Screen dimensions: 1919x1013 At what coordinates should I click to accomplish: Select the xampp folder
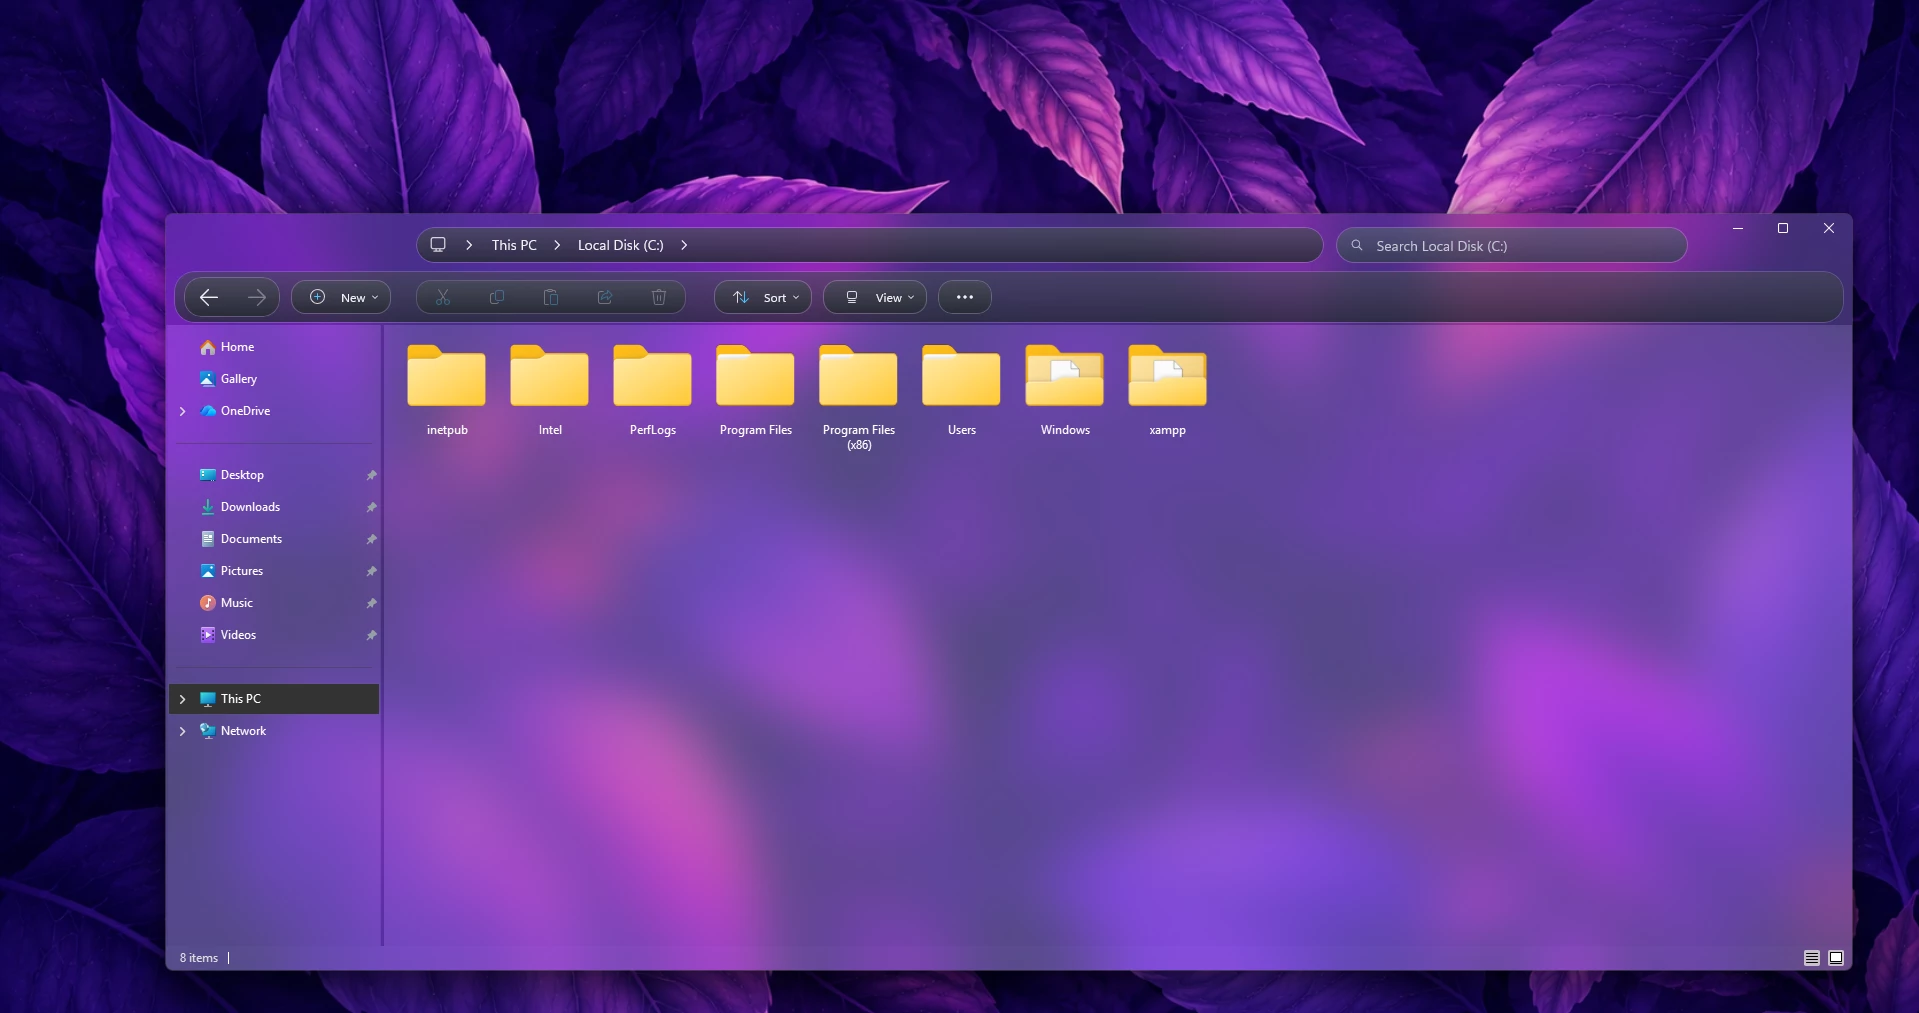(1168, 391)
